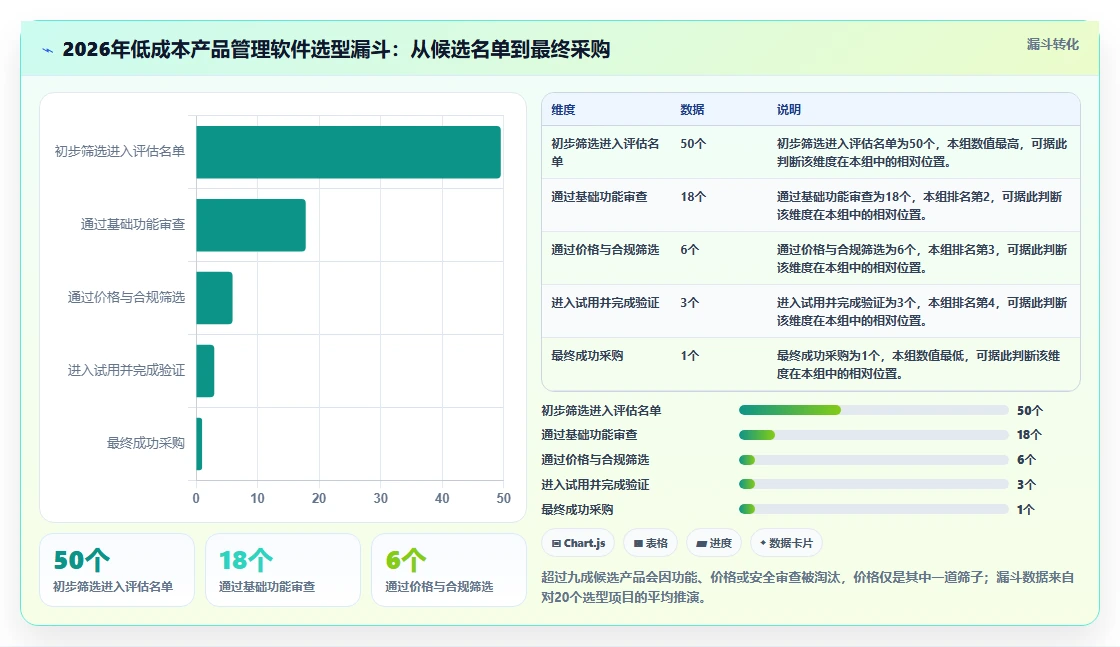Select the 数据卡片 chip
This screenshot has width=1120, height=647.
786,543
